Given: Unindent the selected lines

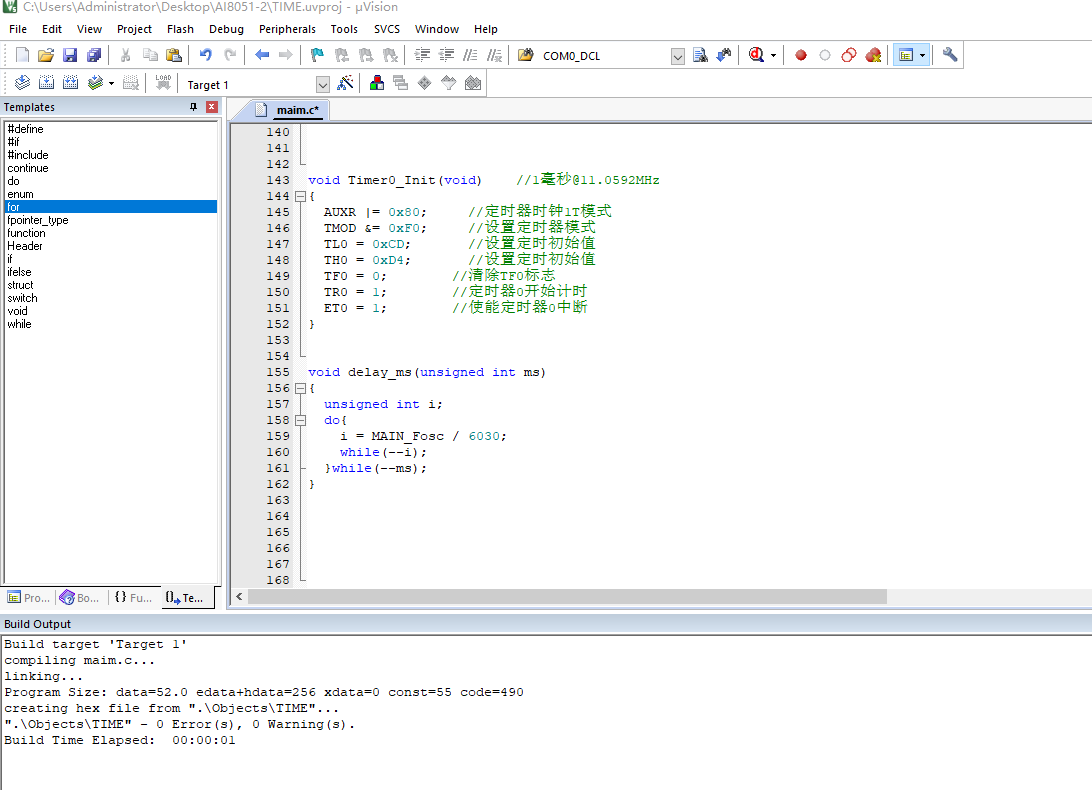Looking at the screenshot, I should pyautogui.click(x=446, y=55).
